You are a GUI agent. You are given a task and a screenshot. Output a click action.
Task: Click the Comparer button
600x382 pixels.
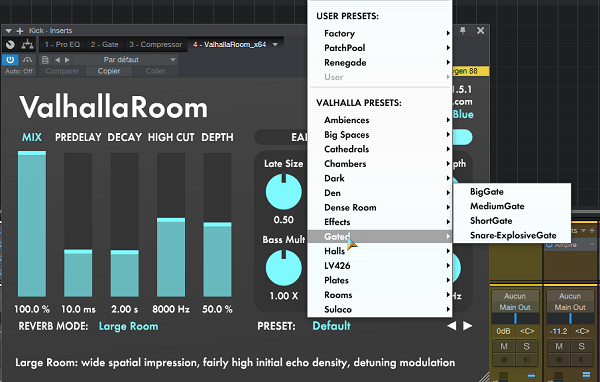(x=62, y=71)
